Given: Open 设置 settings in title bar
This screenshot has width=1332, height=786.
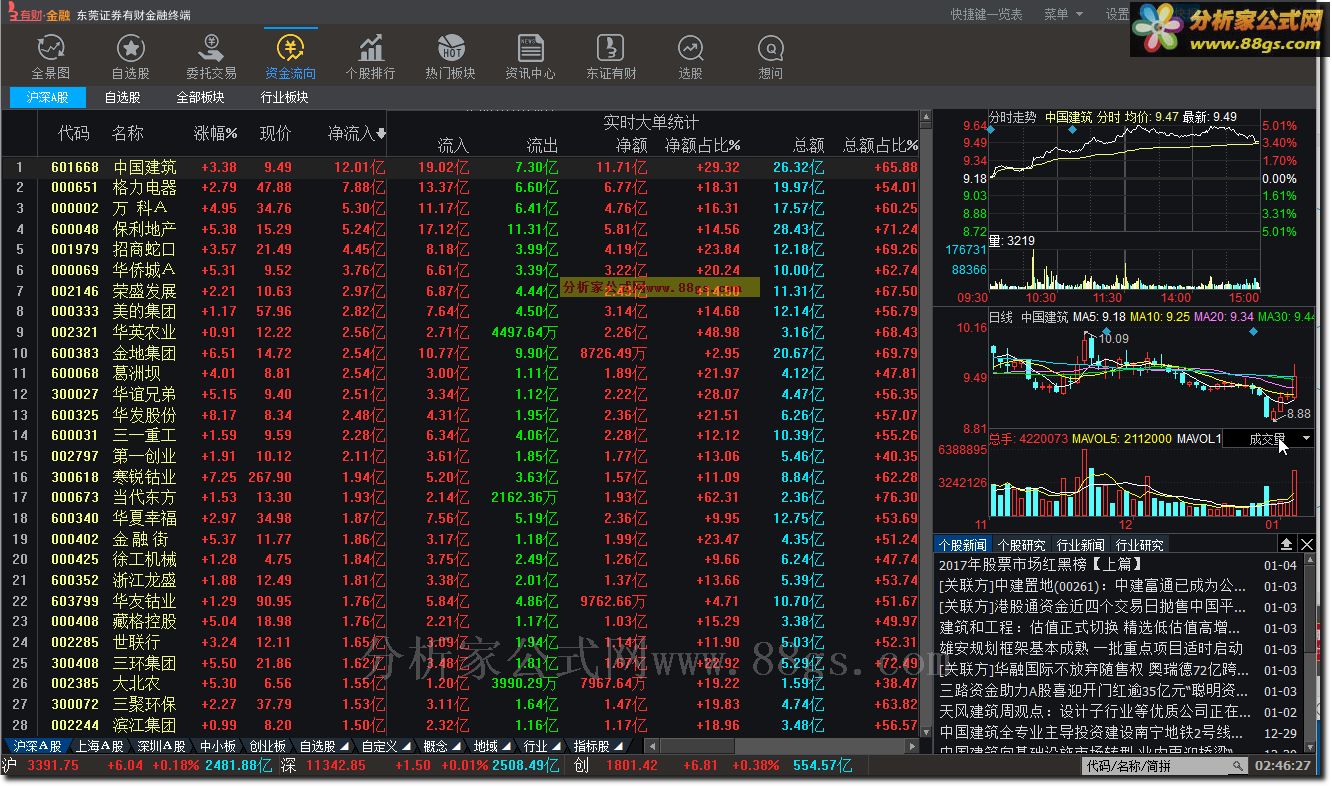Looking at the screenshot, I should pyautogui.click(x=1117, y=14).
